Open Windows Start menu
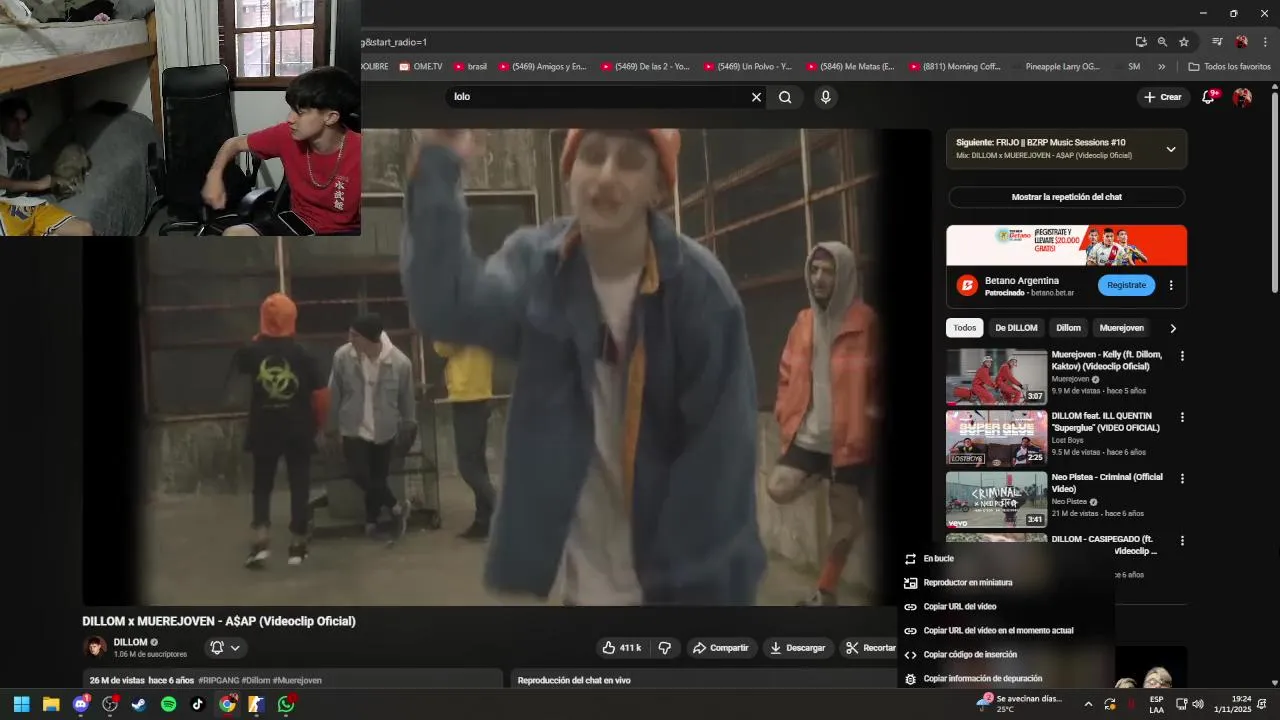 pyautogui.click(x=21, y=704)
